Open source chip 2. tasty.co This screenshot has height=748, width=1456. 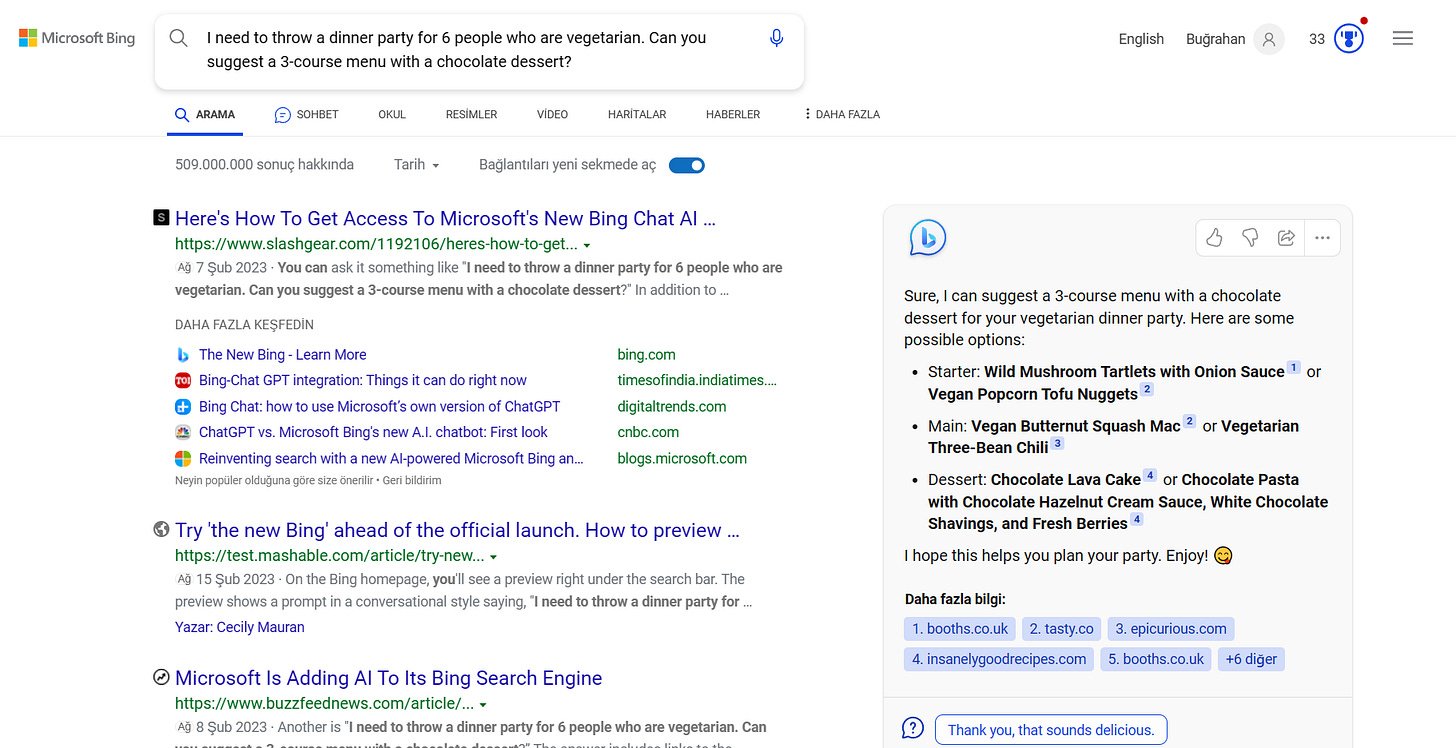tap(1061, 629)
